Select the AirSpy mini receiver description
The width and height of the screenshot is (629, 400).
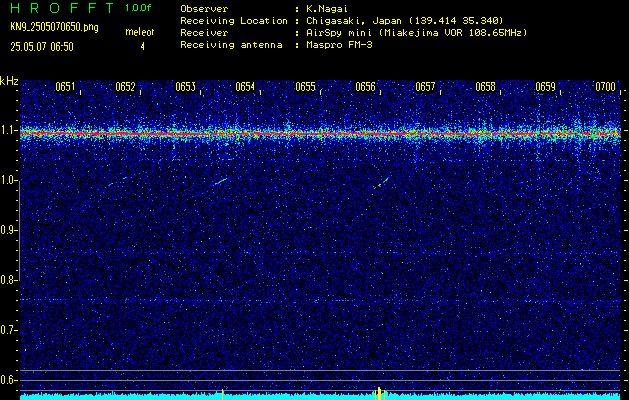point(416,32)
